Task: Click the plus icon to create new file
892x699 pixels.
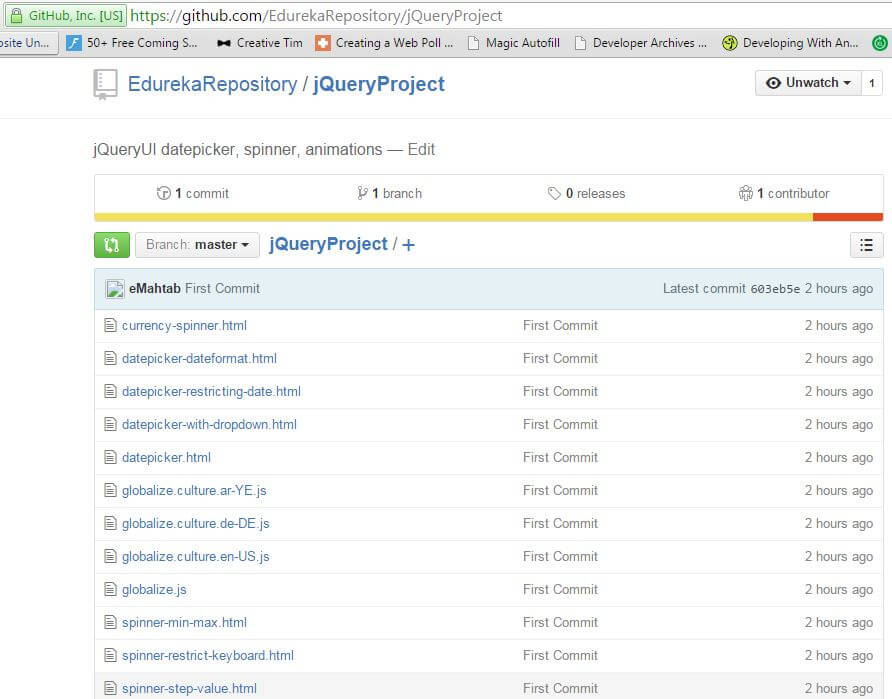Action: tap(408, 245)
